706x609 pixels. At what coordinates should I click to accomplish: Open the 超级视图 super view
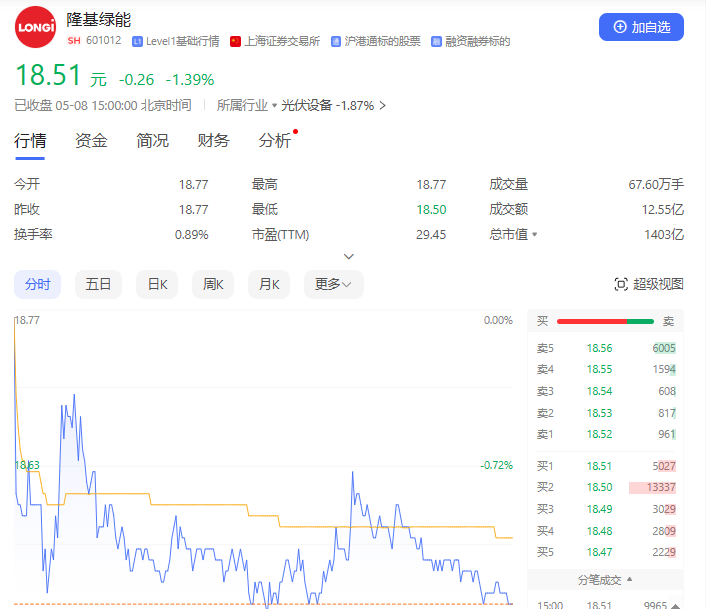click(x=649, y=284)
